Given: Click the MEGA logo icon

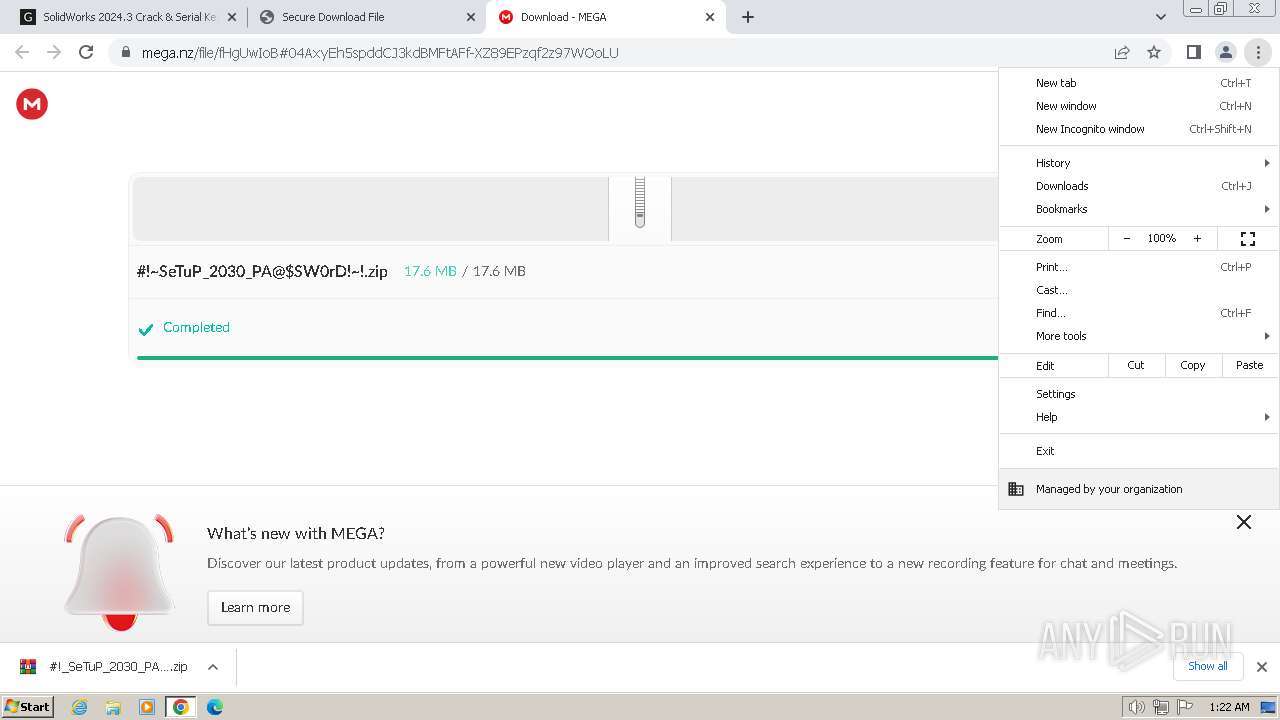Looking at the screenshot, I should pyautogui.click(x=32, y=104).
